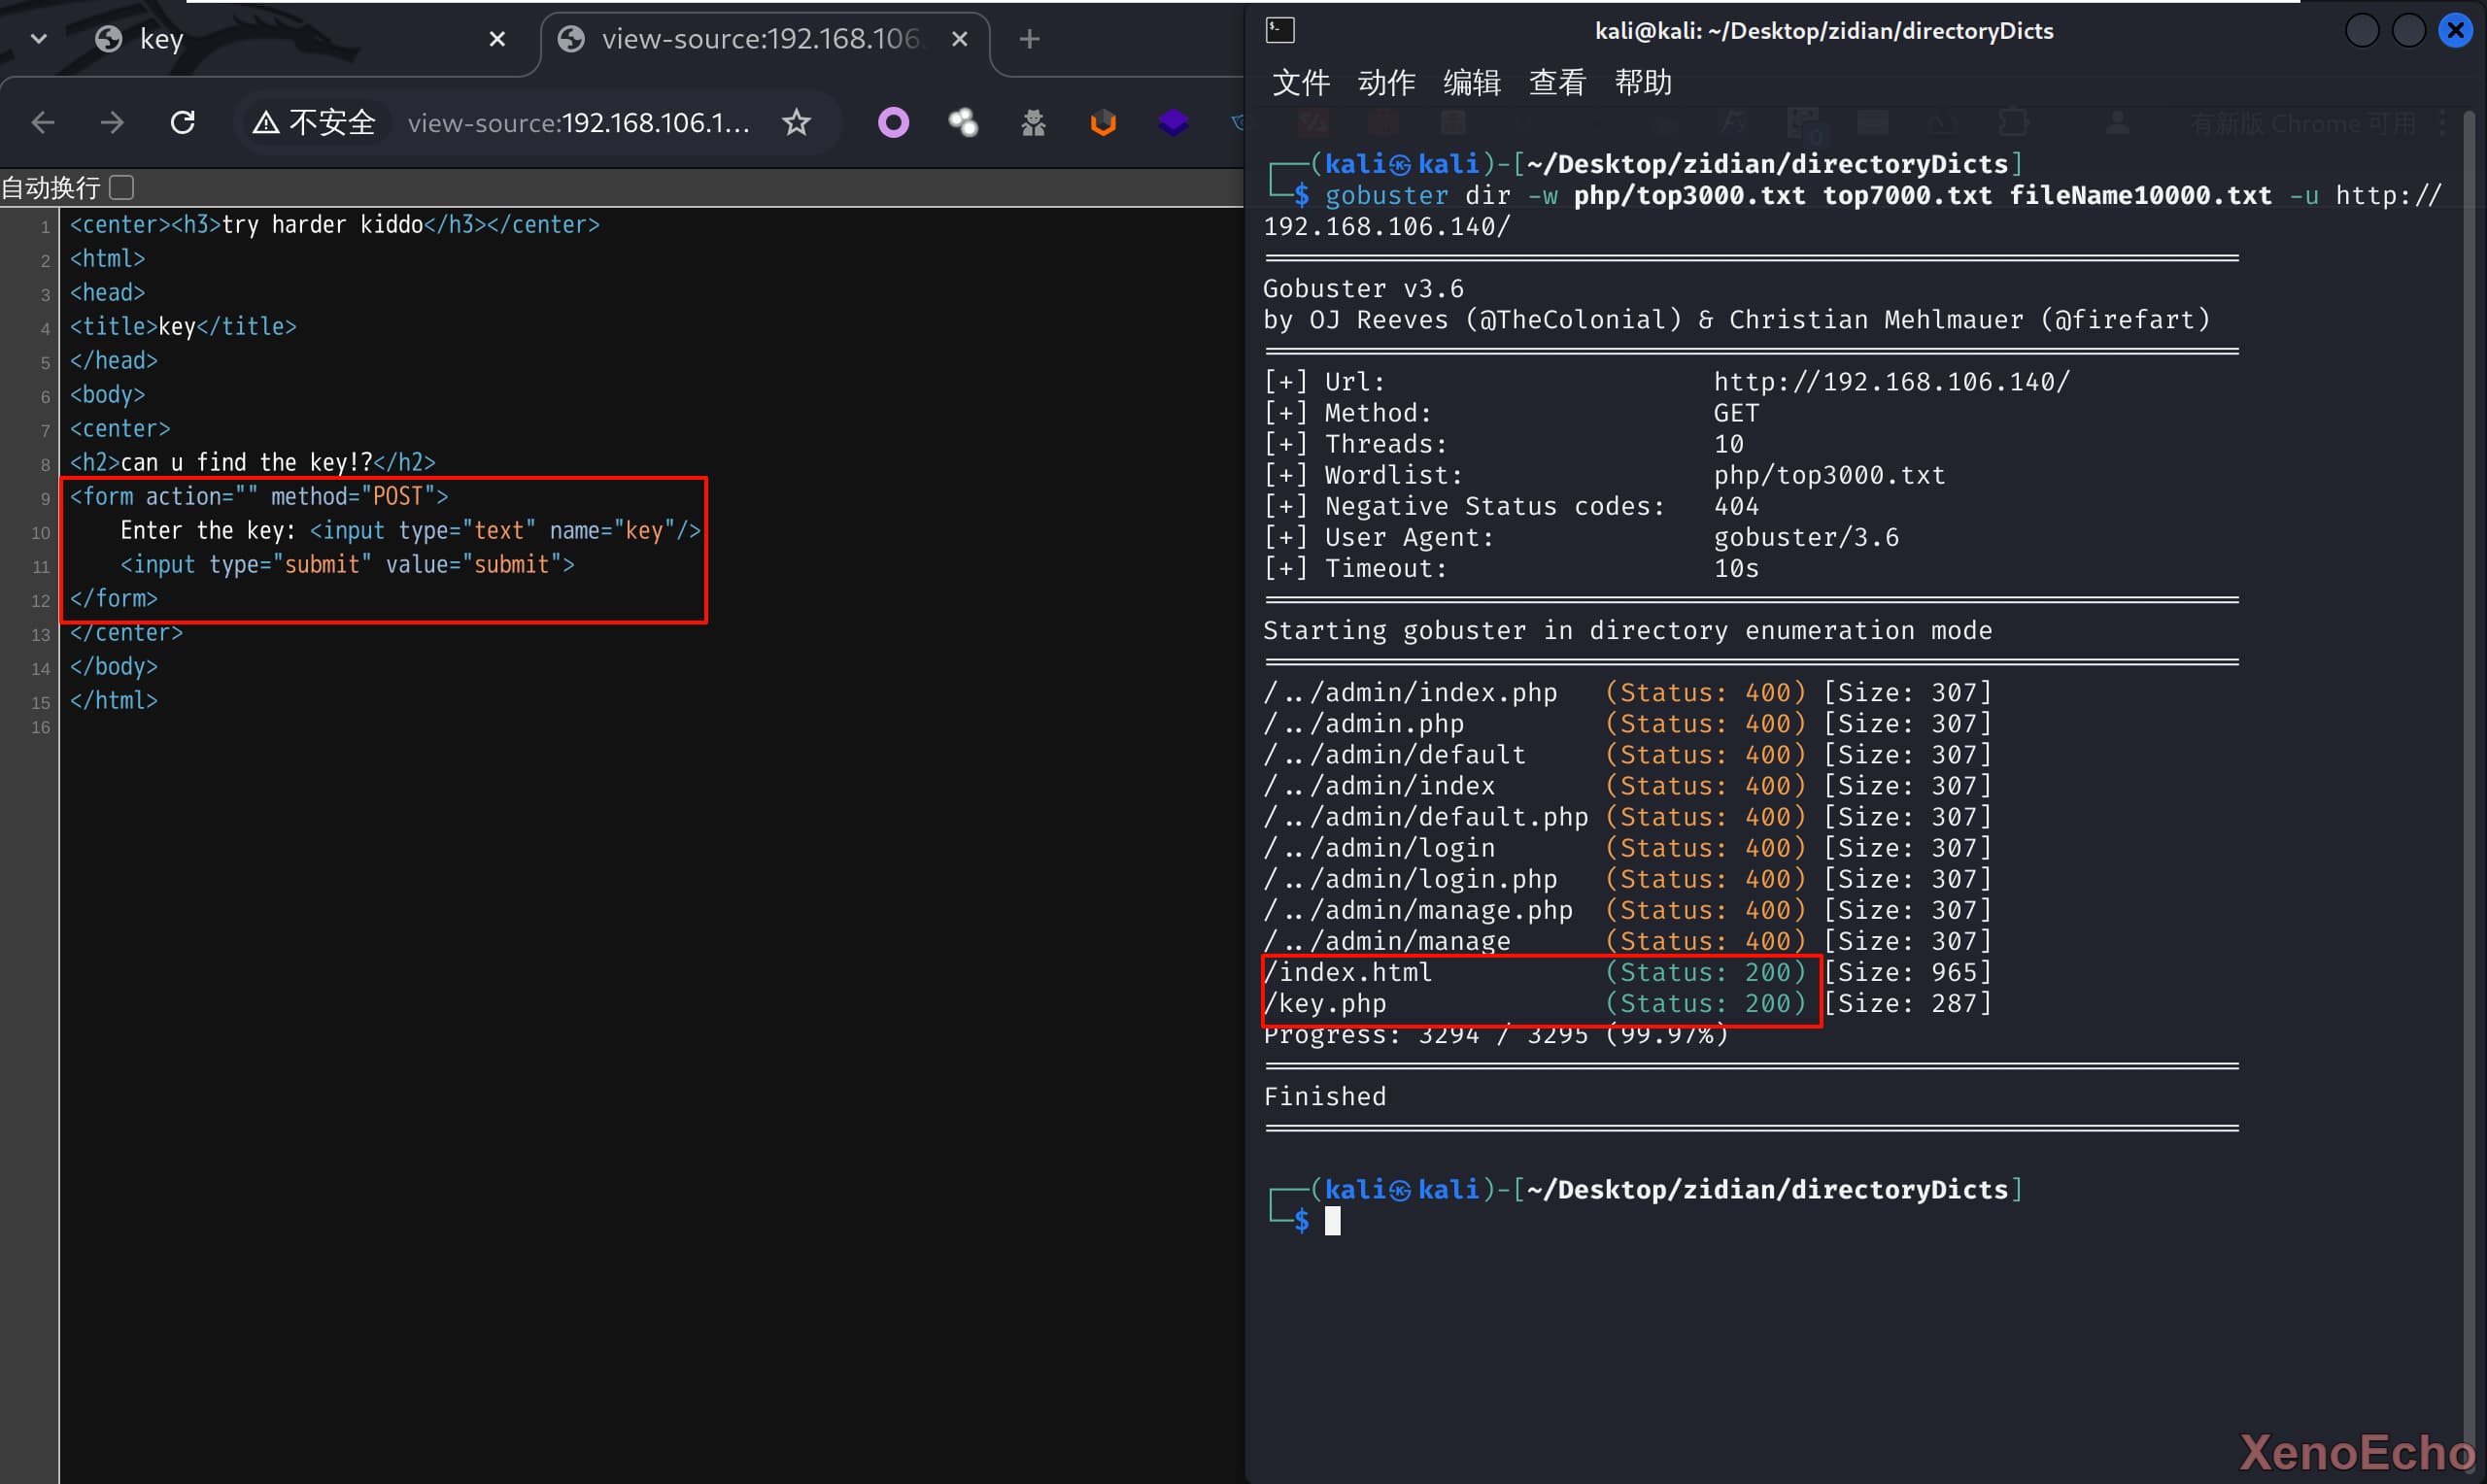Click the purple ring extension icon

(893, 123)
